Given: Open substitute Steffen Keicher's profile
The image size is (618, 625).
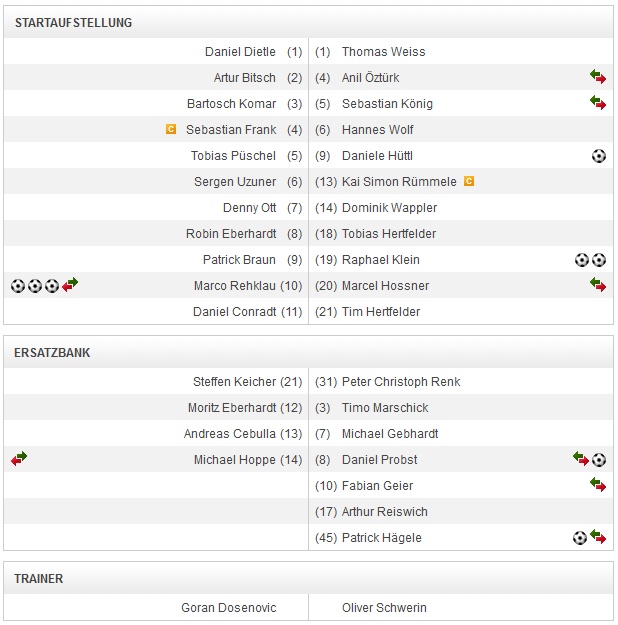Looking at the screenshot, I should pos(234,382).
